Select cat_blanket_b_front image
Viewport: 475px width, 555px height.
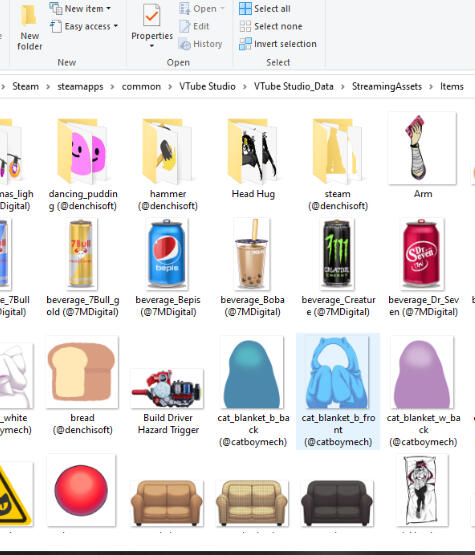click(x=338, y=372)
